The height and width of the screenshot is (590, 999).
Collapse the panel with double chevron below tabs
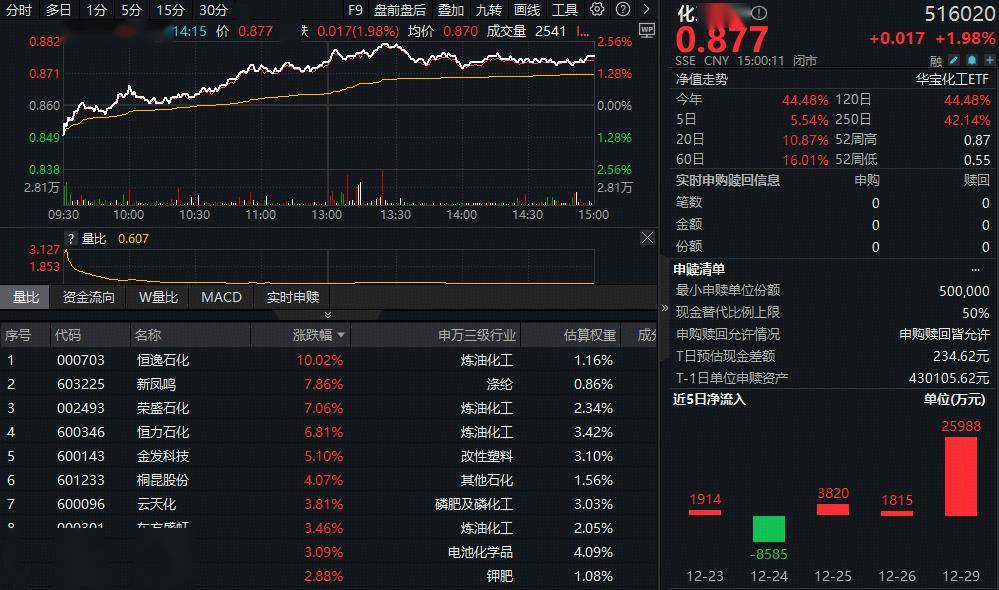coord(666,308)
